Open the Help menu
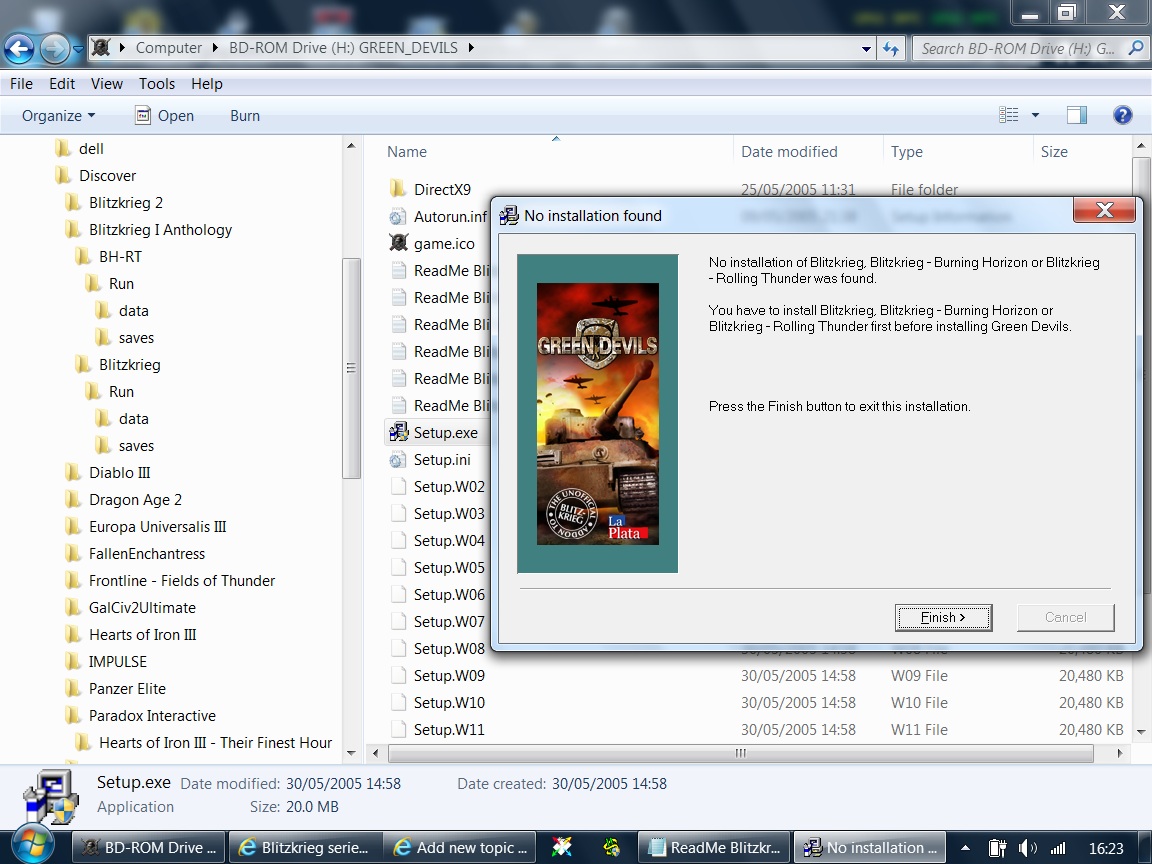 pos(206,84)
